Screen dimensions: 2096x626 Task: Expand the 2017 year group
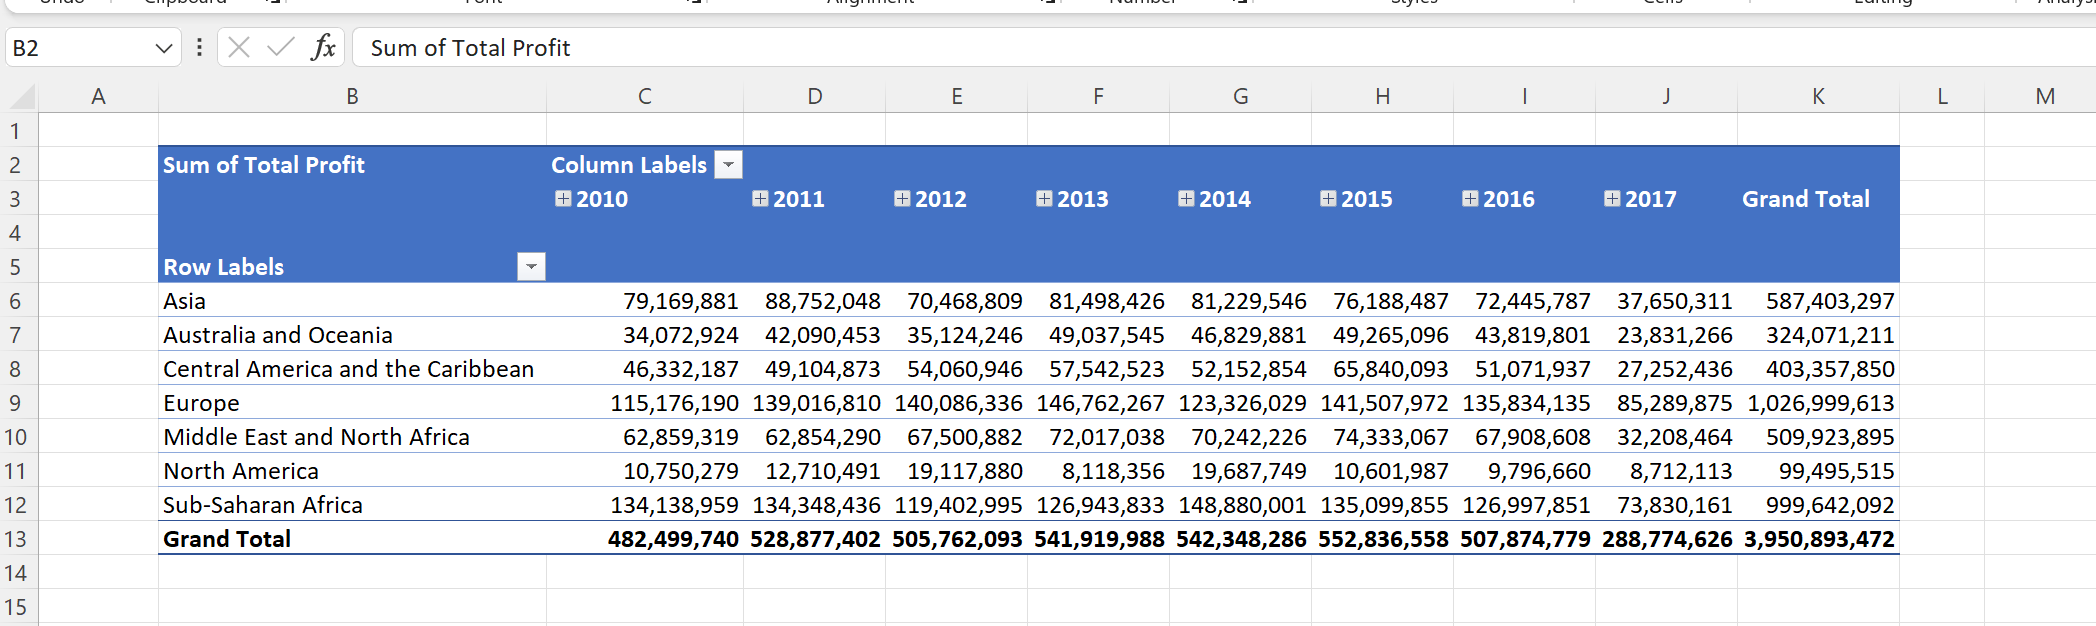[x=1612, y=199]
